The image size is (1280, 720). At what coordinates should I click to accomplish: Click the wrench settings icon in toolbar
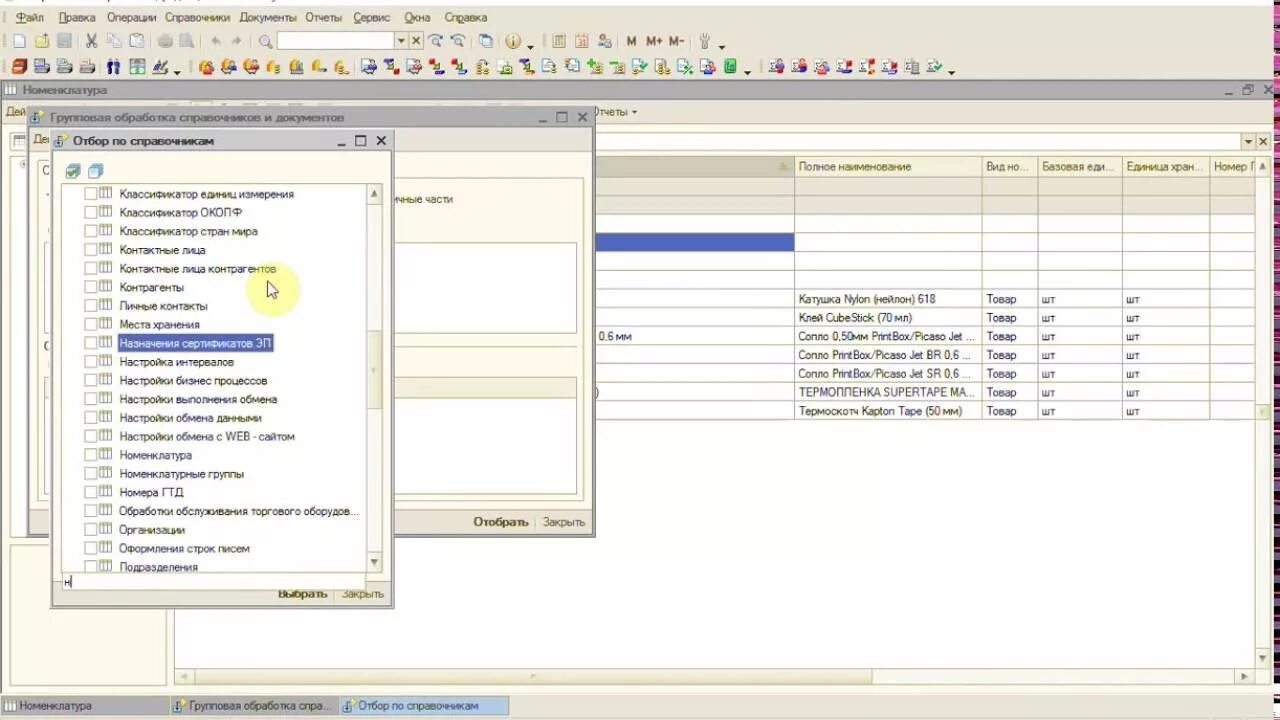[x=705, y=41]
